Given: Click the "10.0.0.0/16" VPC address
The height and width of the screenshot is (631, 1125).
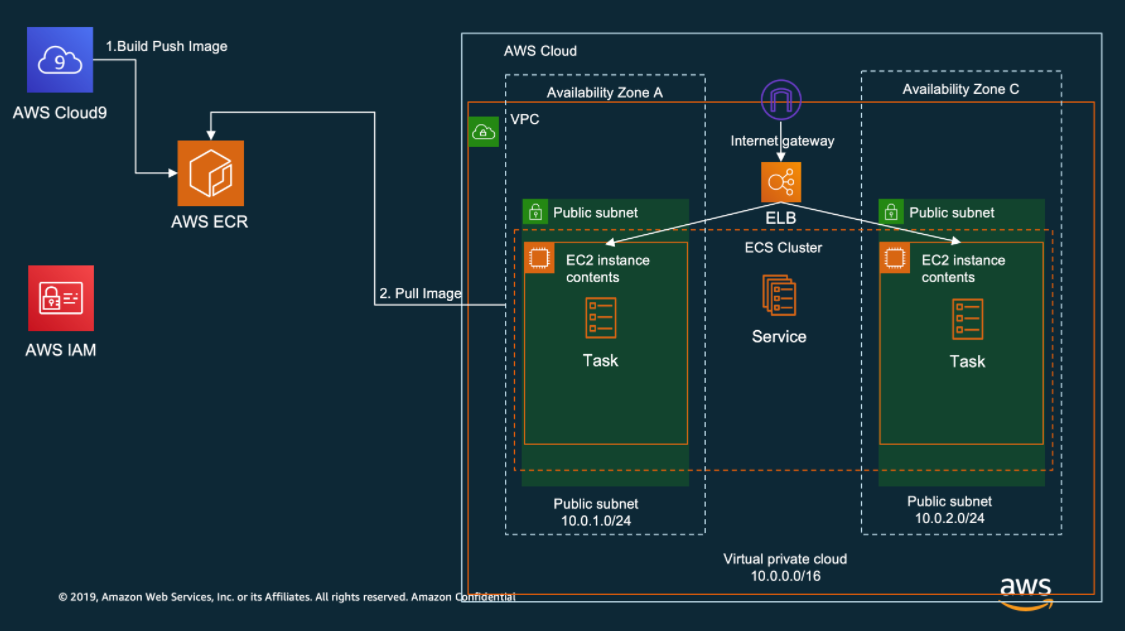Looking at the screenshot, I should [786, 576].
